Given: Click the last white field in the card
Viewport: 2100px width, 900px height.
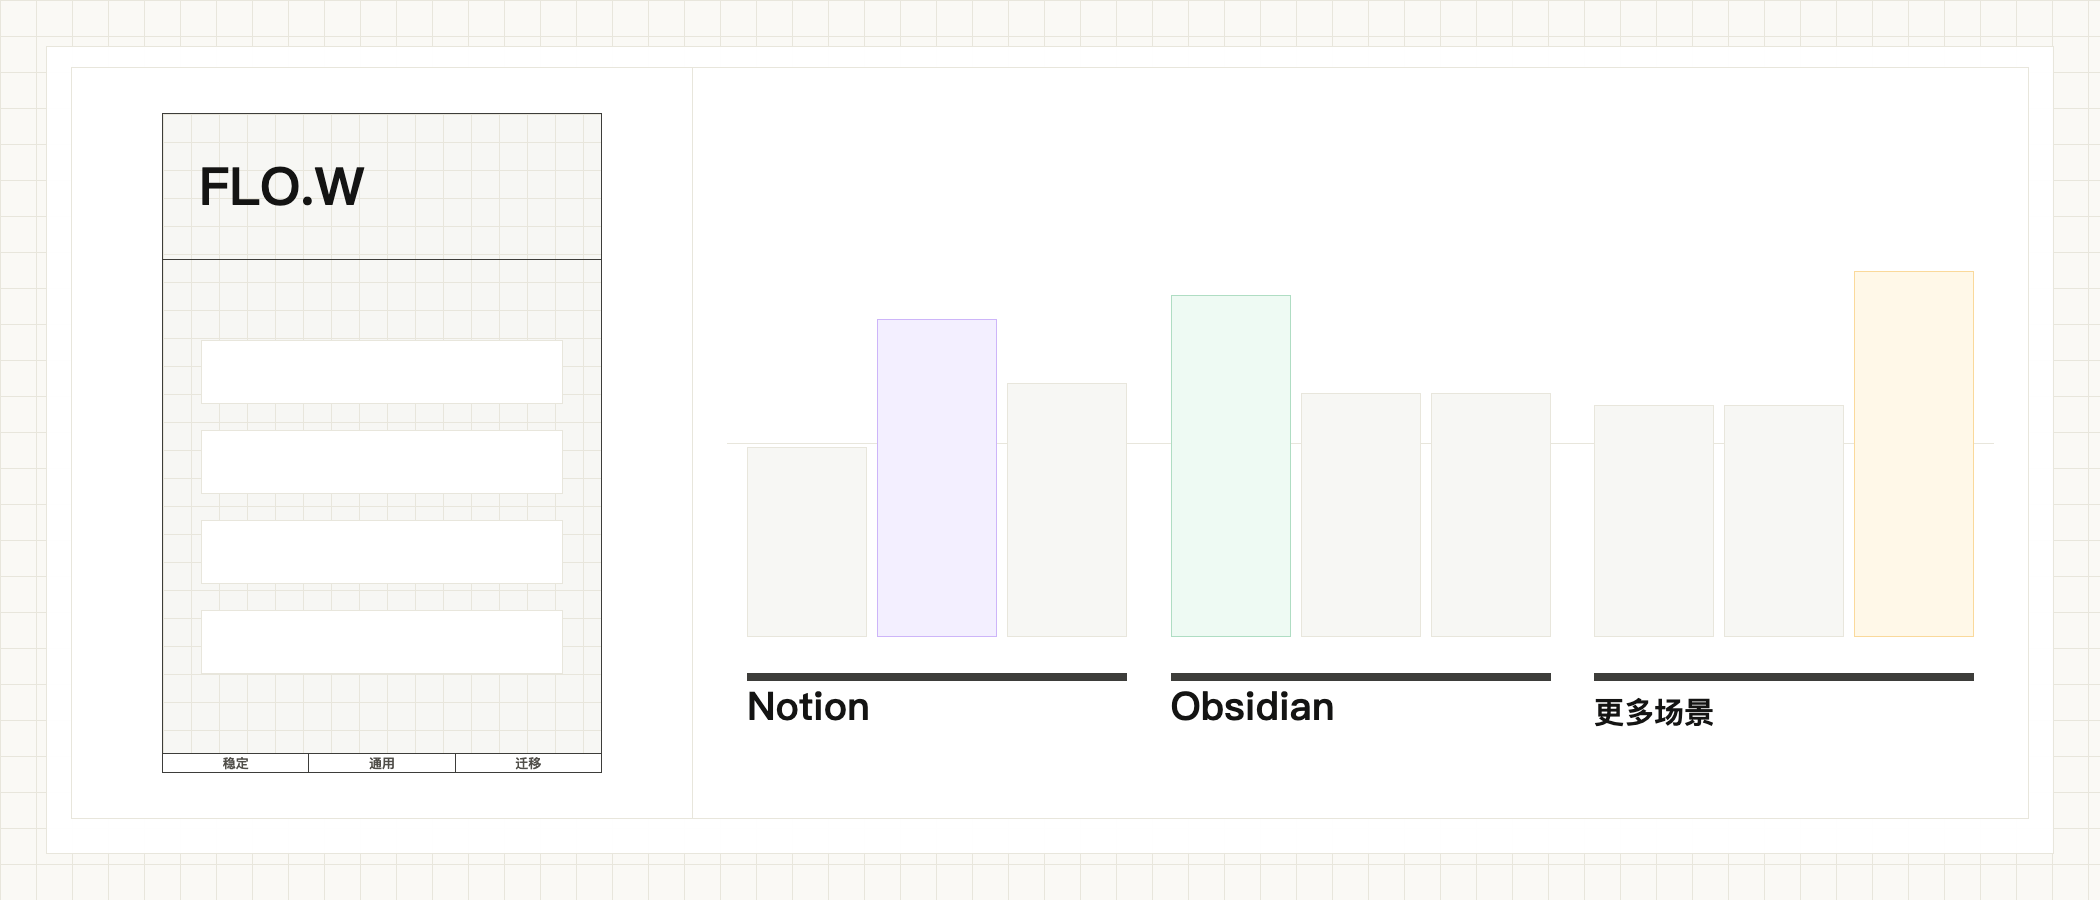Looking at the screenshot, I should (382, 642).
